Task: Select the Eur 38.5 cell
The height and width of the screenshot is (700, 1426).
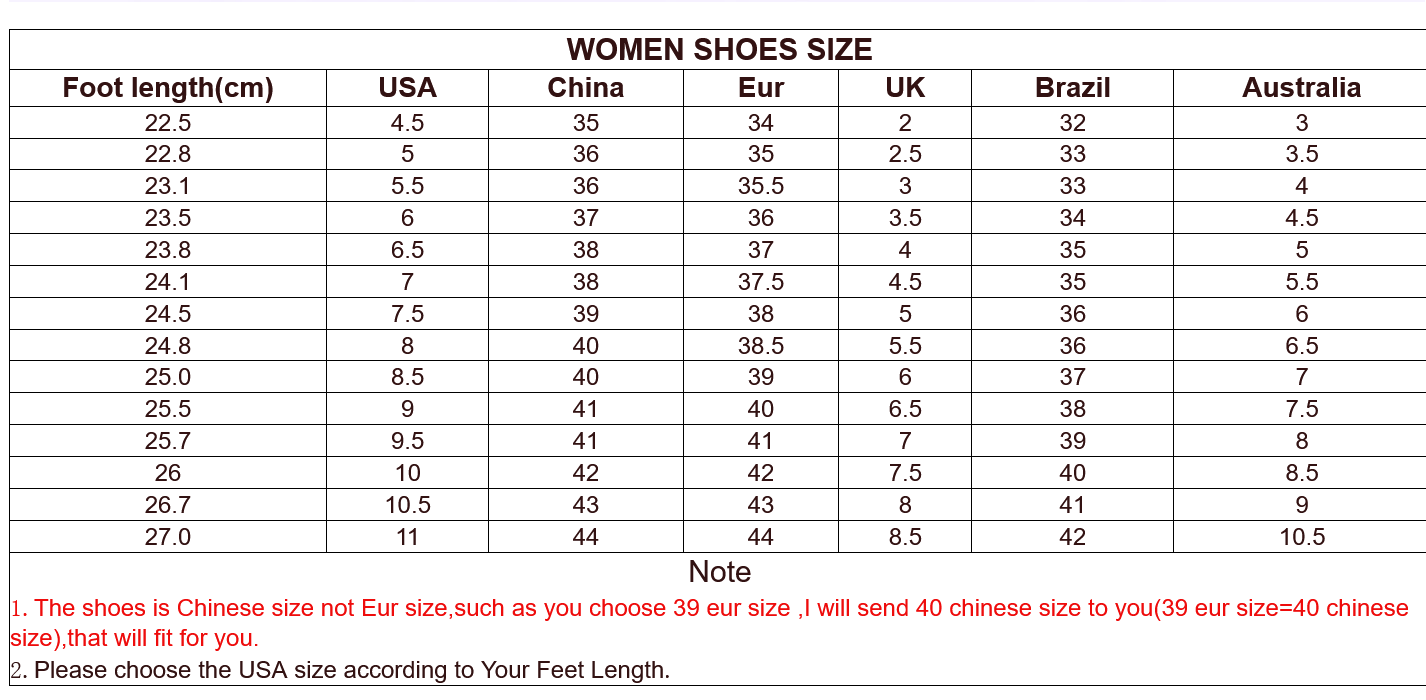Action: pos(761,346)
